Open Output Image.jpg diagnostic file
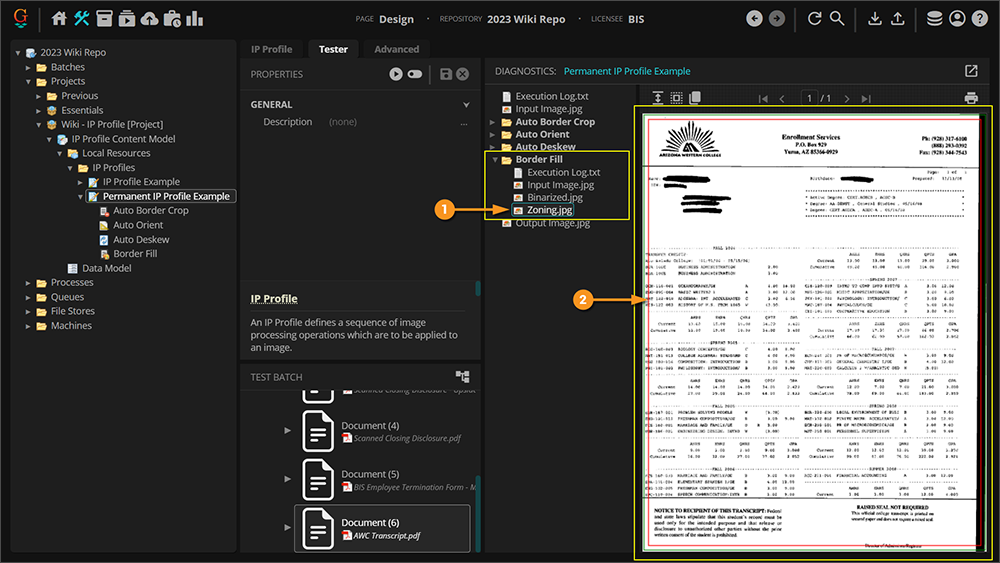The image size is (1000, 563). [552, 223]
